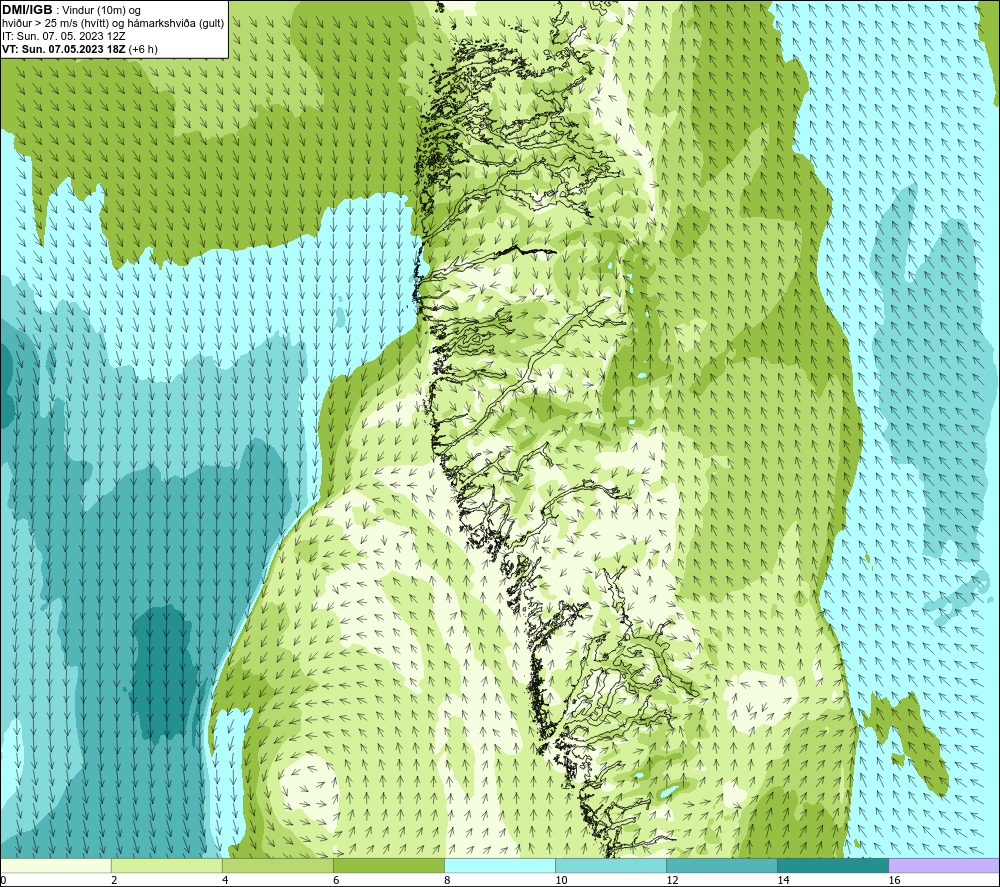Click the dark teal 14-16 legend swatch
The image size is (1000, 887).
(x=833, y=865)
